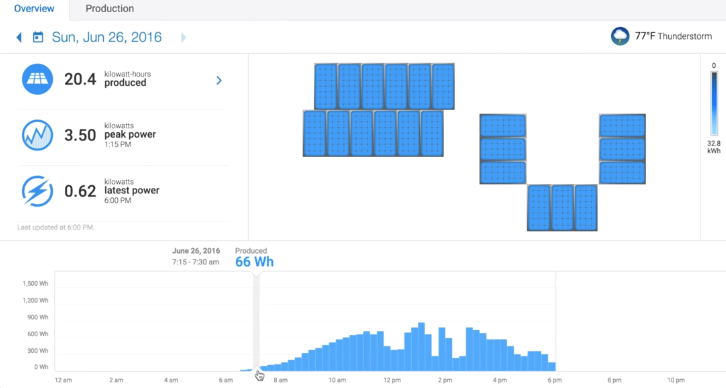Click the tallest bar near 1 pm
726x388 pixels.
pyautogui.click(x=421, y=347)
